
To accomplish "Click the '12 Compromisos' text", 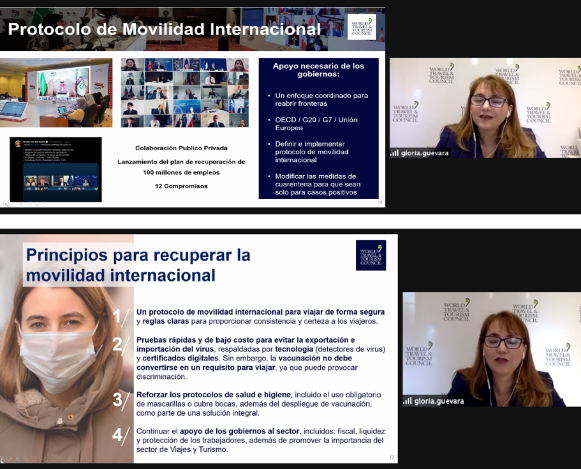I will [x=181, y=186].
